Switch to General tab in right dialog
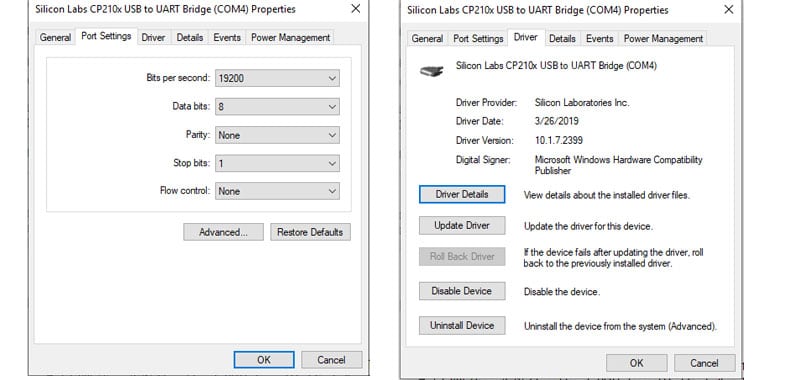 pos(427,38)
